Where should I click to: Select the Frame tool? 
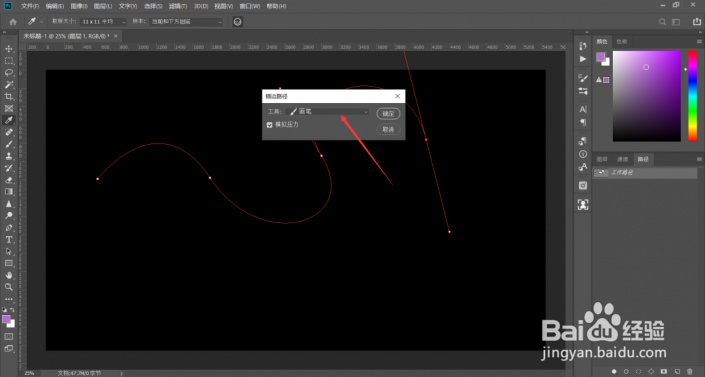coord(9,108)
